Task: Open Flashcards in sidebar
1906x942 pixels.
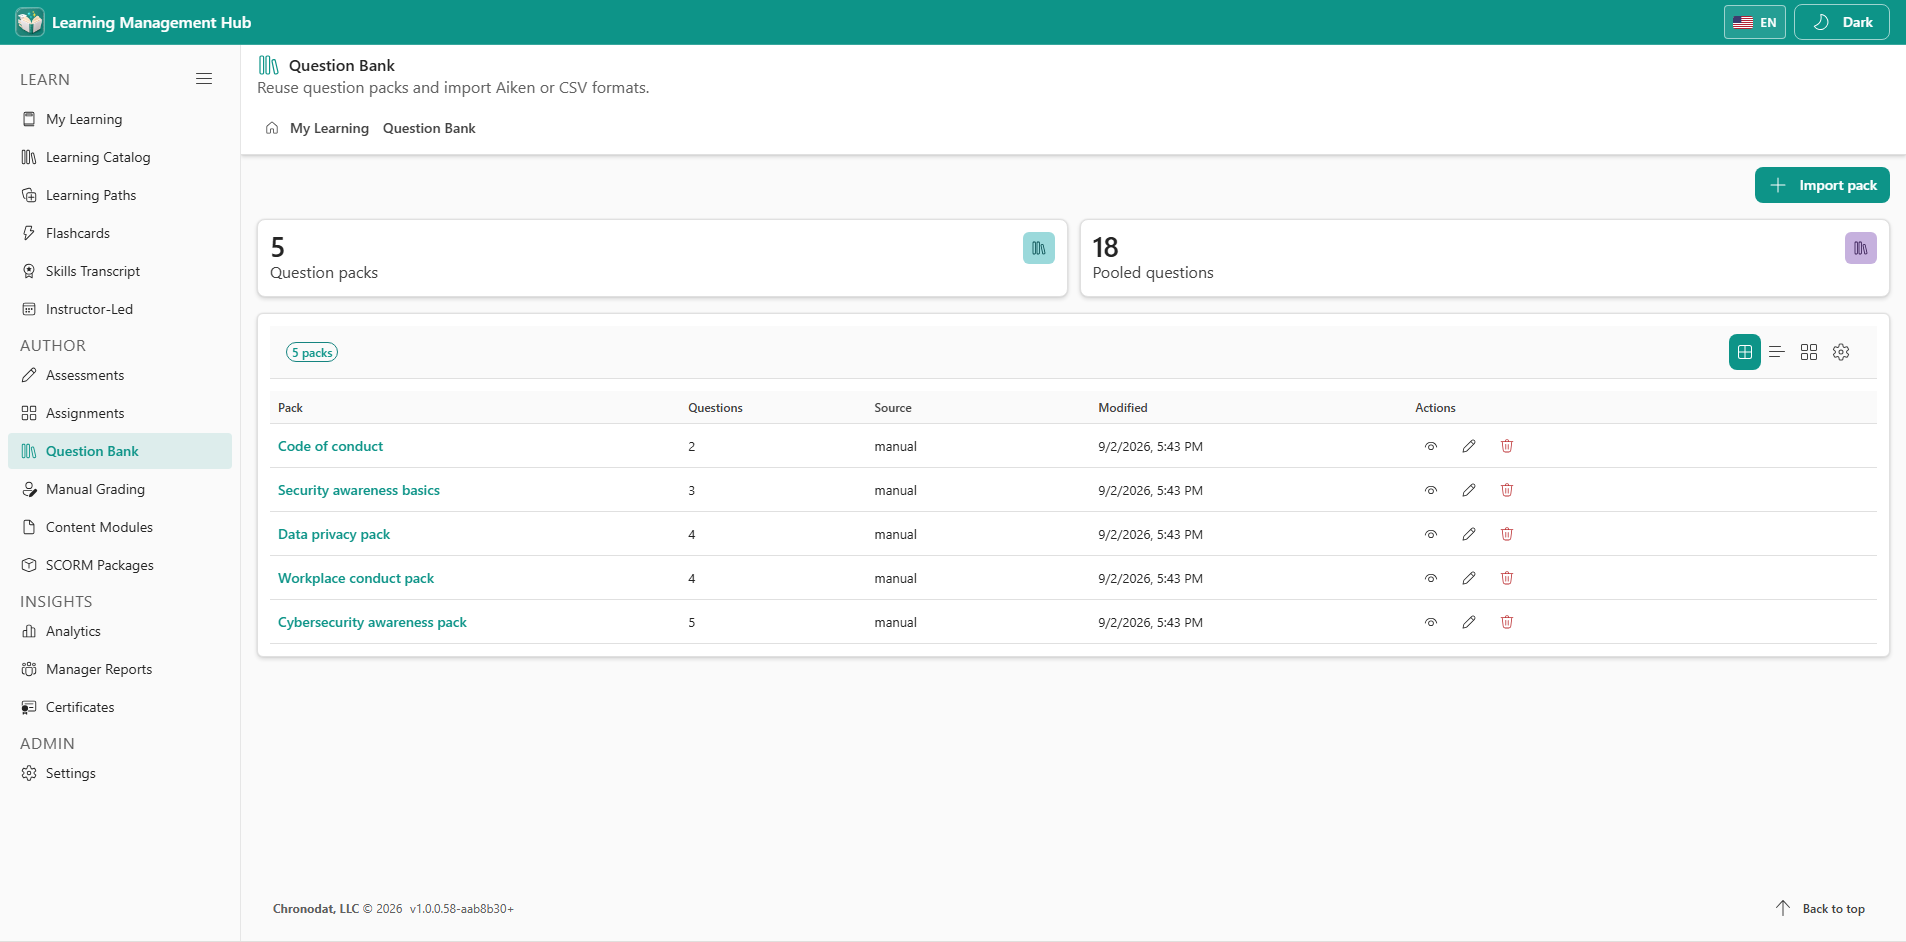Action: pos(120,233)
